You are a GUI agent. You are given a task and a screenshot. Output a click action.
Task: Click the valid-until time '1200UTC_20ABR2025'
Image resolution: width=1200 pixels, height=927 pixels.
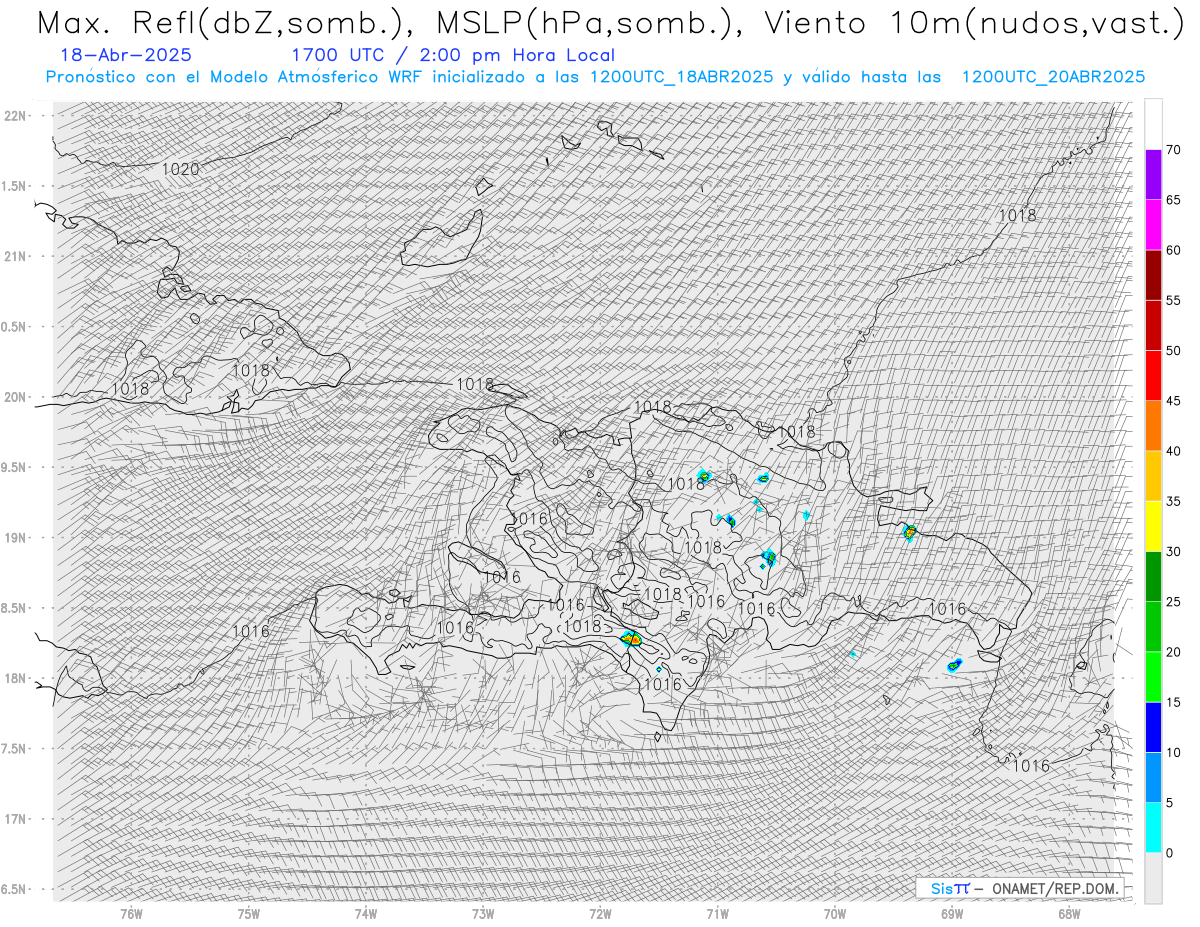(1053, 77)
